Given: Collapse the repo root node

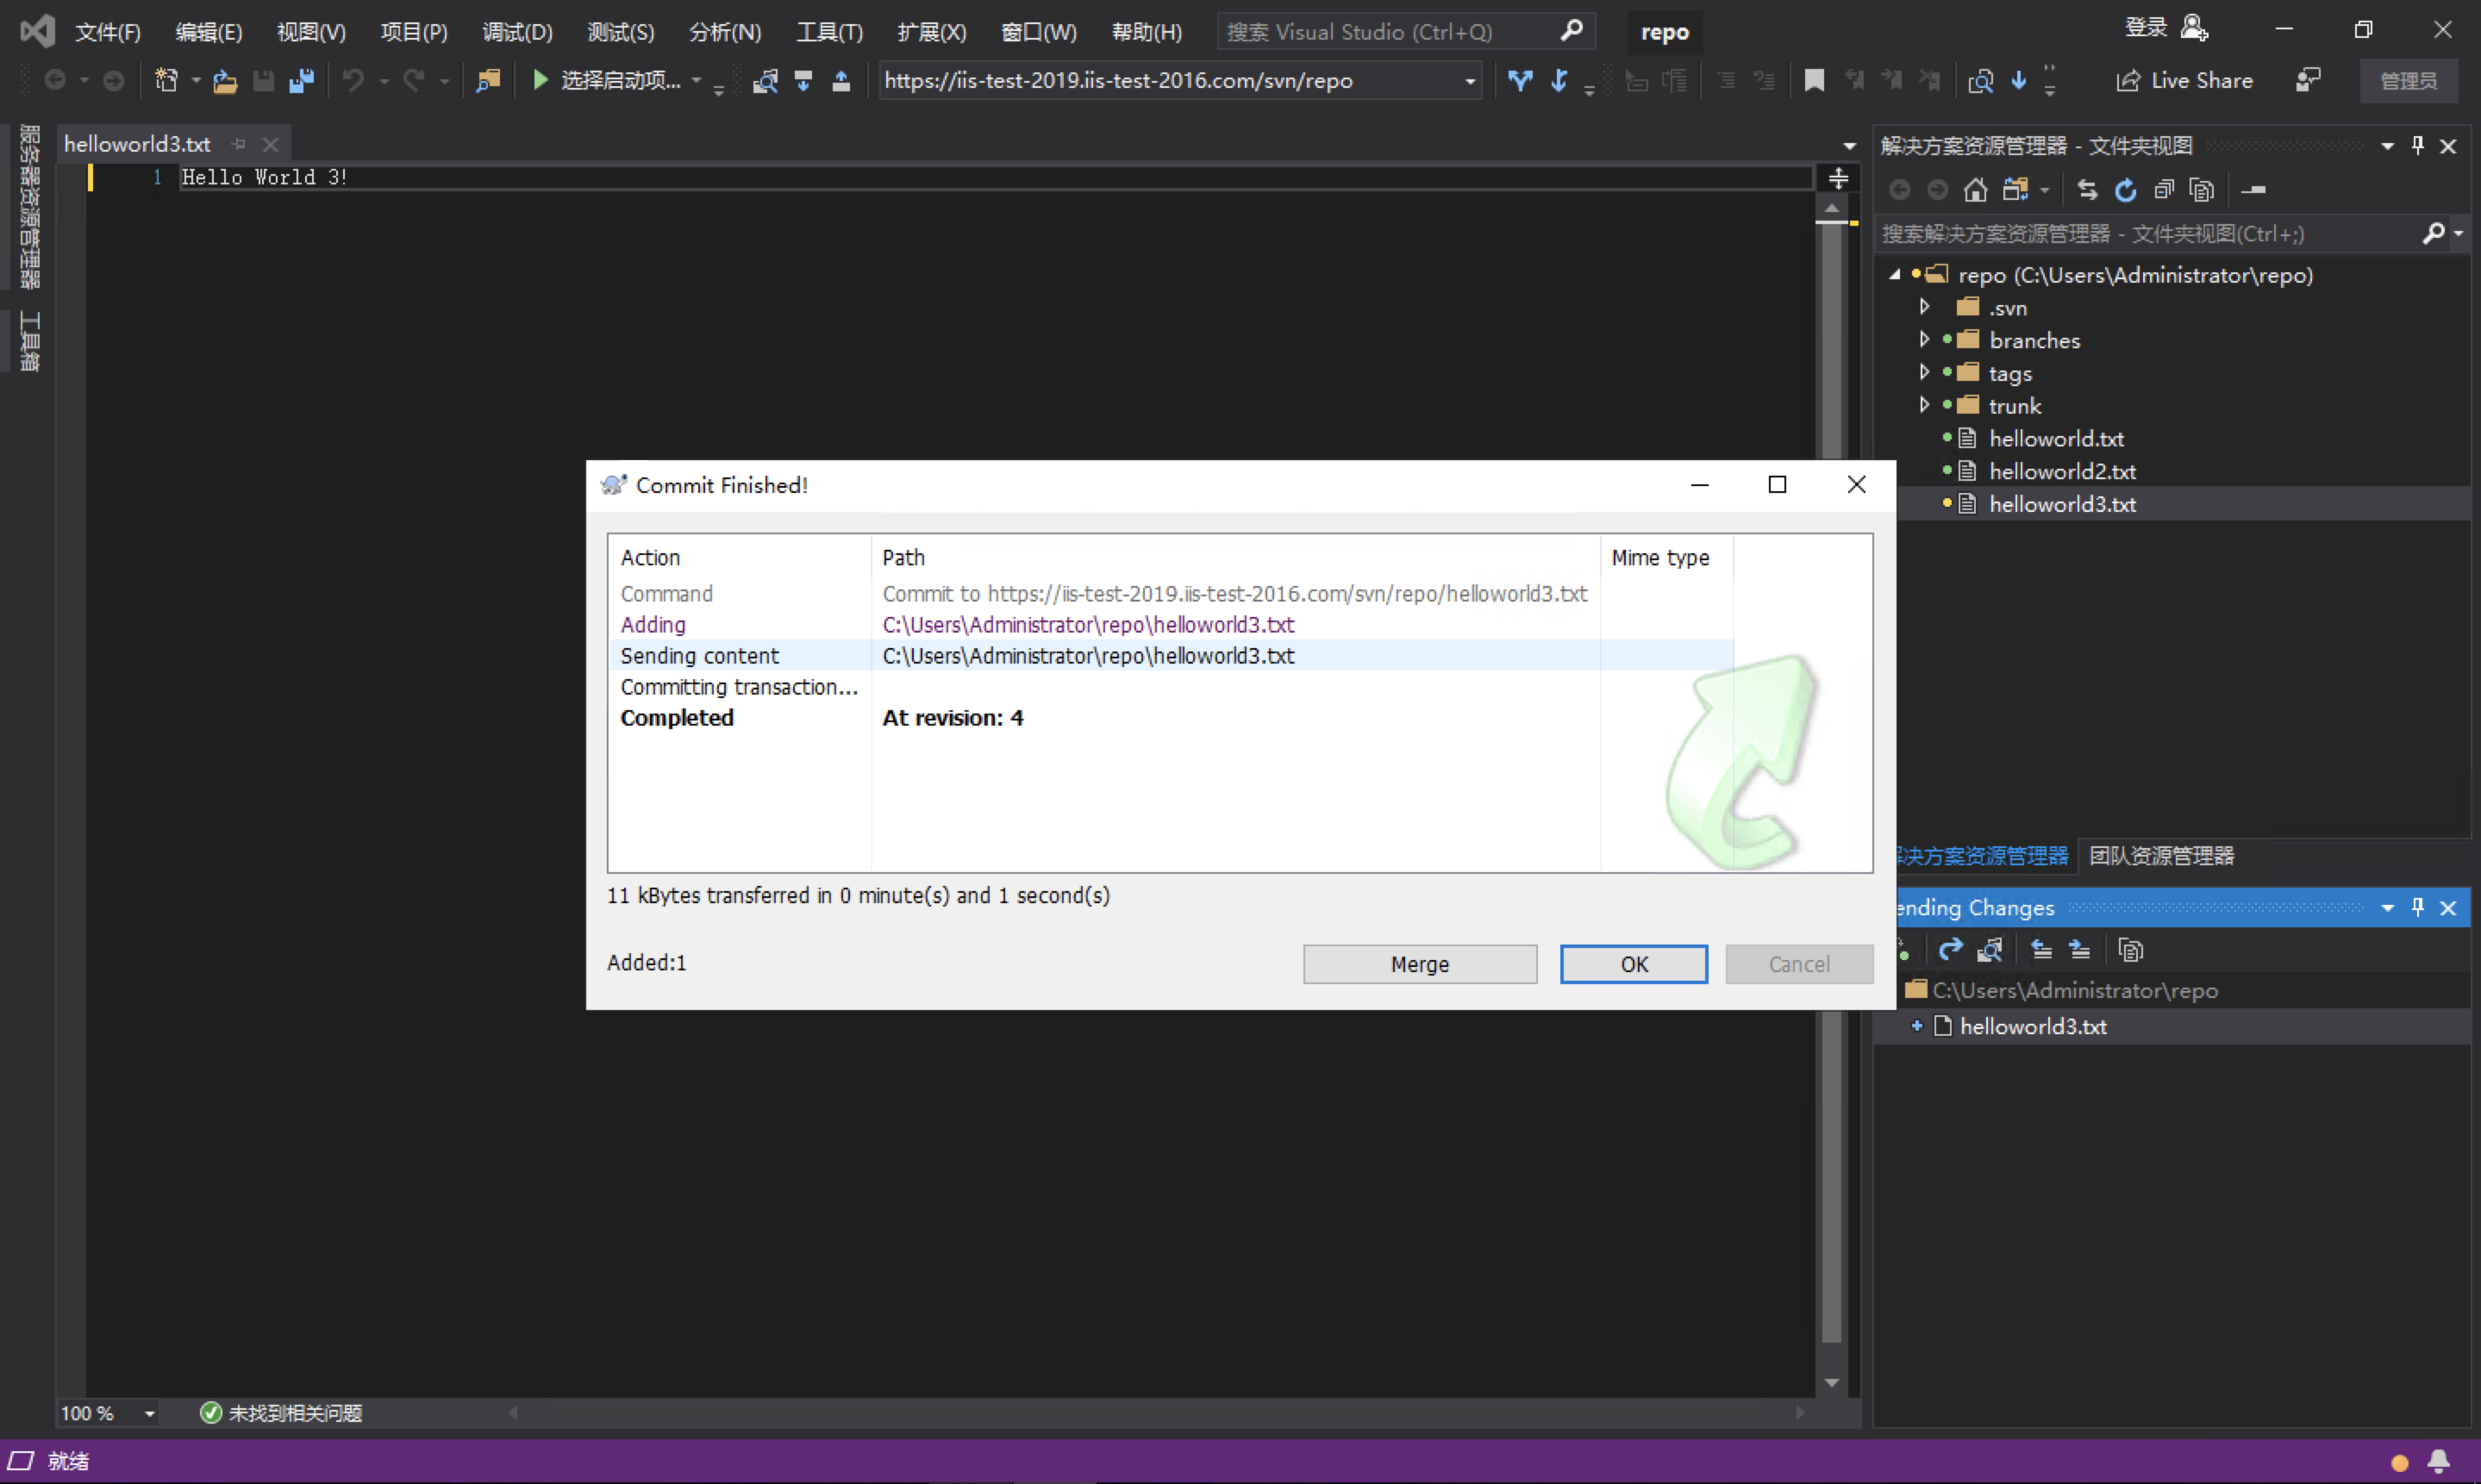Looking at the screenshot, I should [1894, 274].
